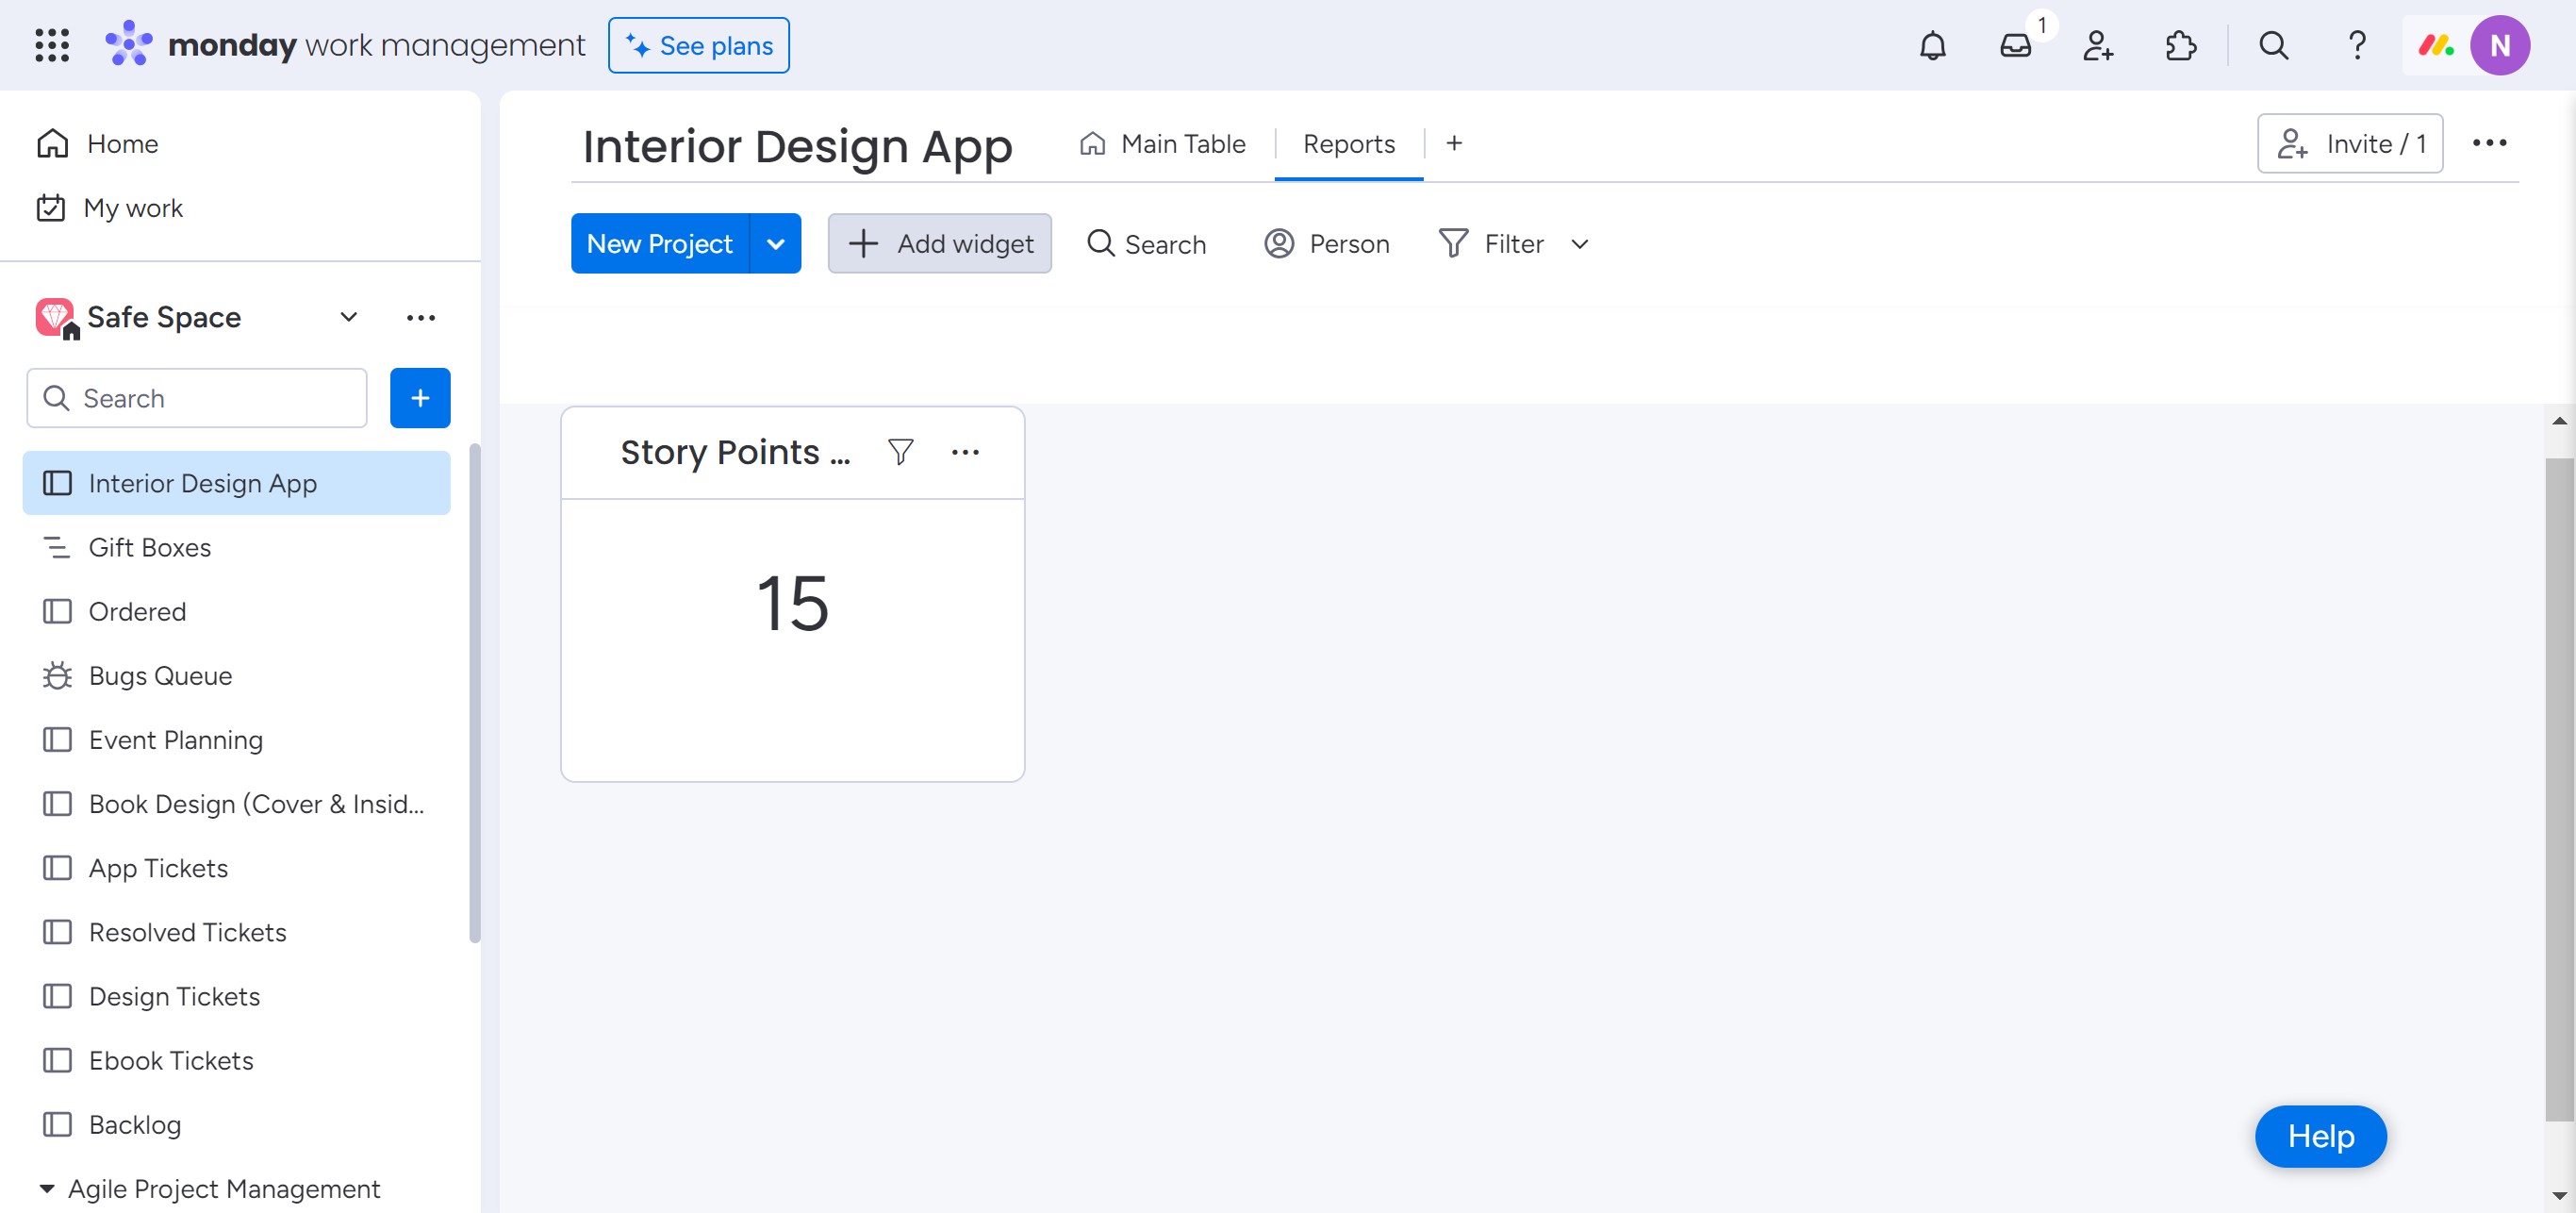Open the inbox tray icon
This screenshot has height=1213, width=2576.
(2015, 46)
